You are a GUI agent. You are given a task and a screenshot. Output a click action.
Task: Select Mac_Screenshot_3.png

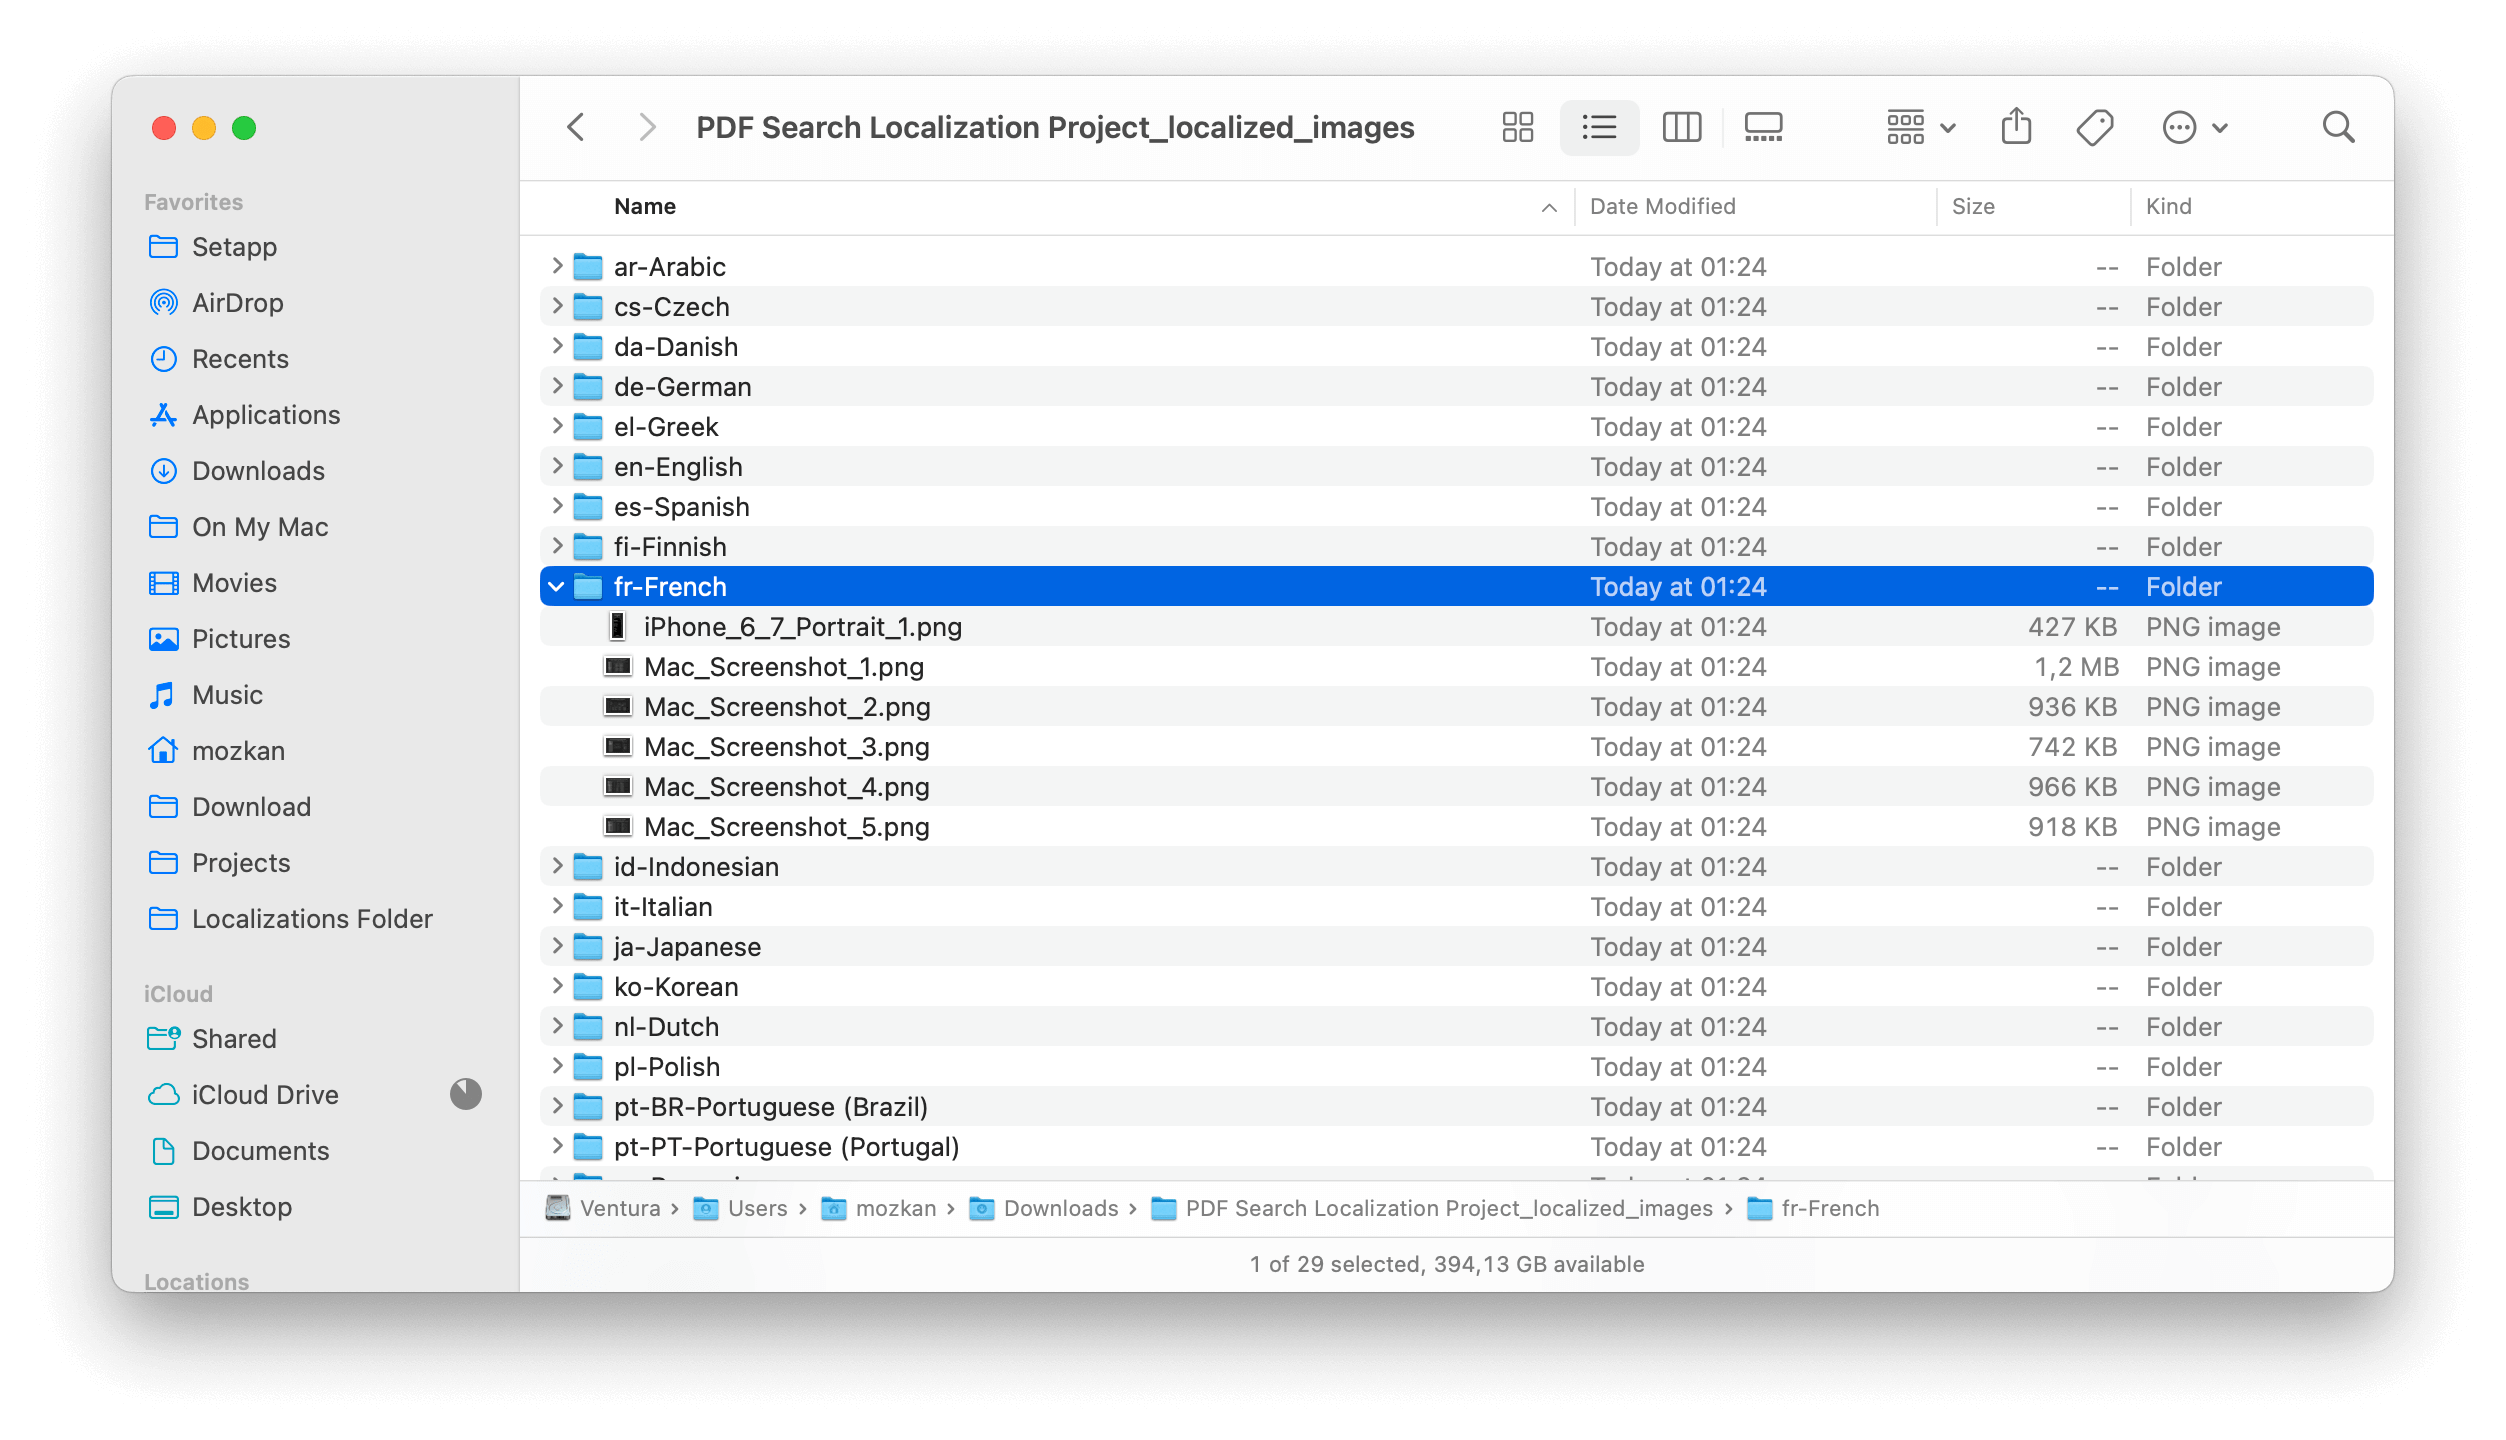click(786, 746)
